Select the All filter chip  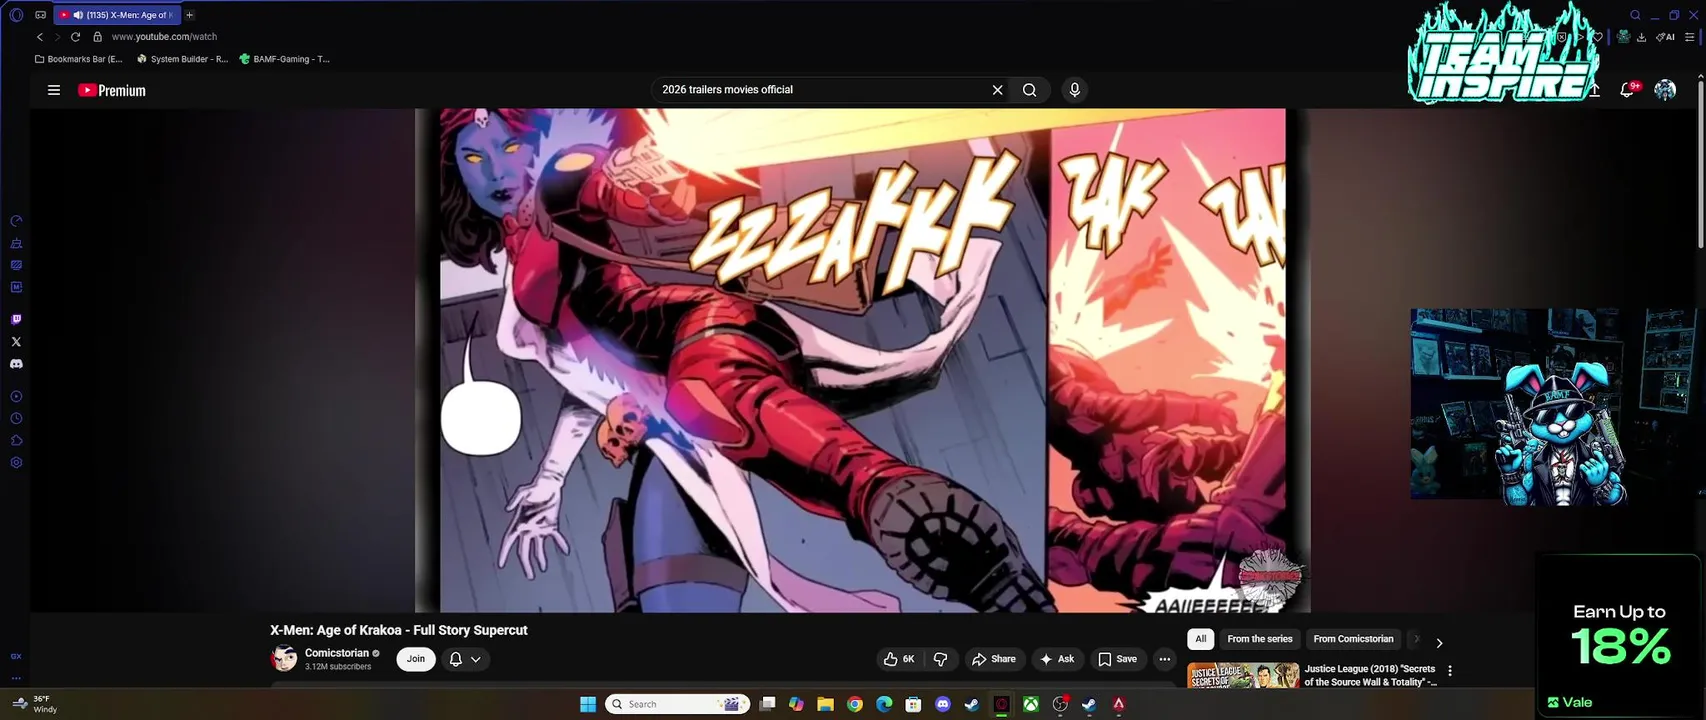pos(1201,639)
